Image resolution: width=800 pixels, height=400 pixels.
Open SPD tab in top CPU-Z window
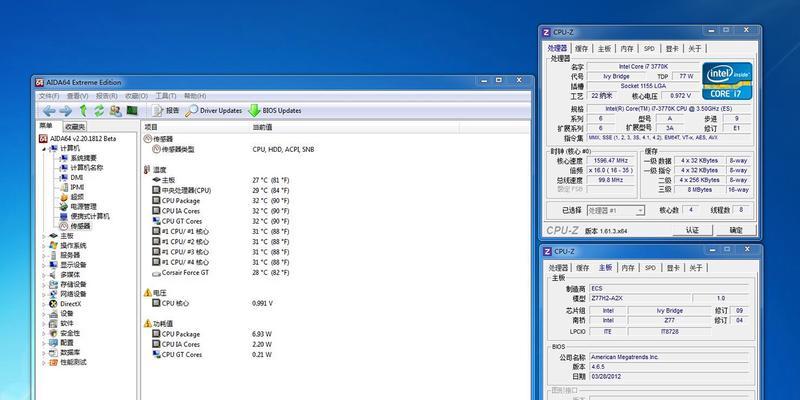(x=649, y=48)
